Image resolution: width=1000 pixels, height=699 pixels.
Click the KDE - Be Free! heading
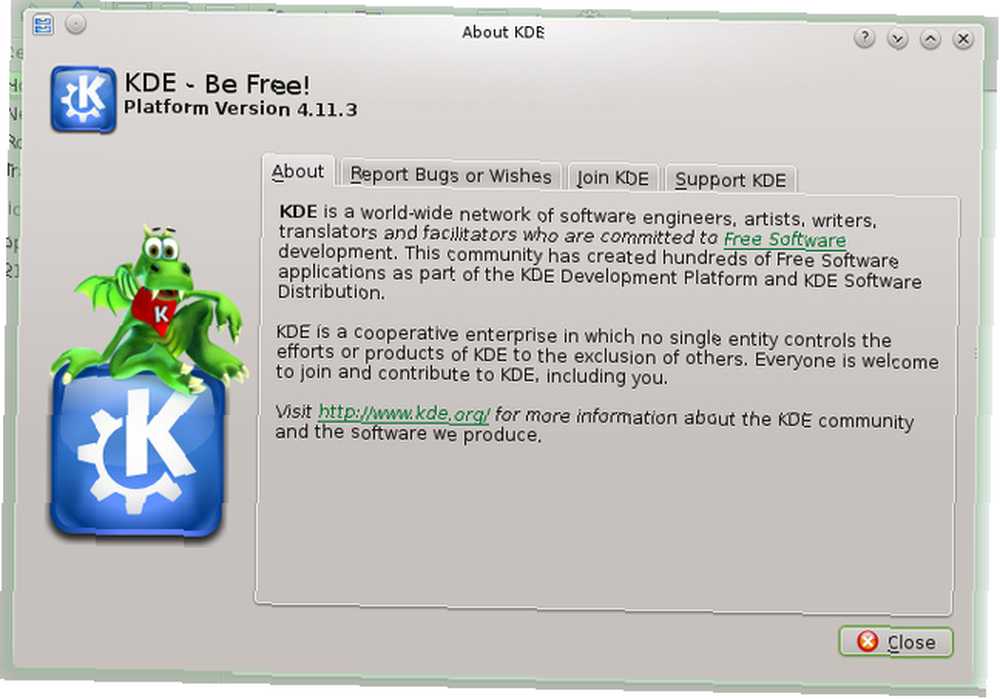tap(217, 84)
